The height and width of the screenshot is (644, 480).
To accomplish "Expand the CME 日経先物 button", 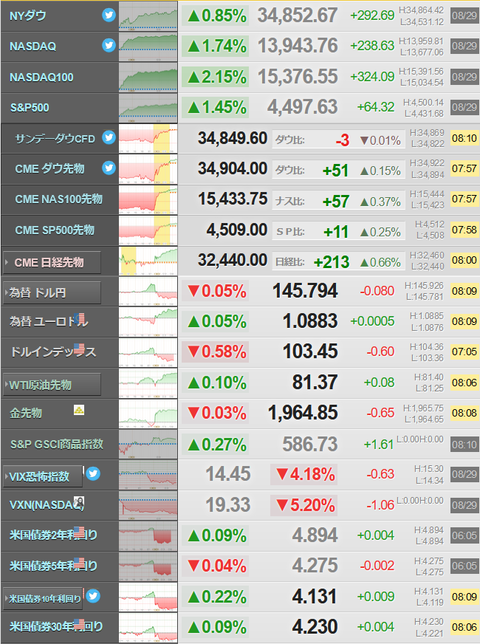I will tap(52, 262).
